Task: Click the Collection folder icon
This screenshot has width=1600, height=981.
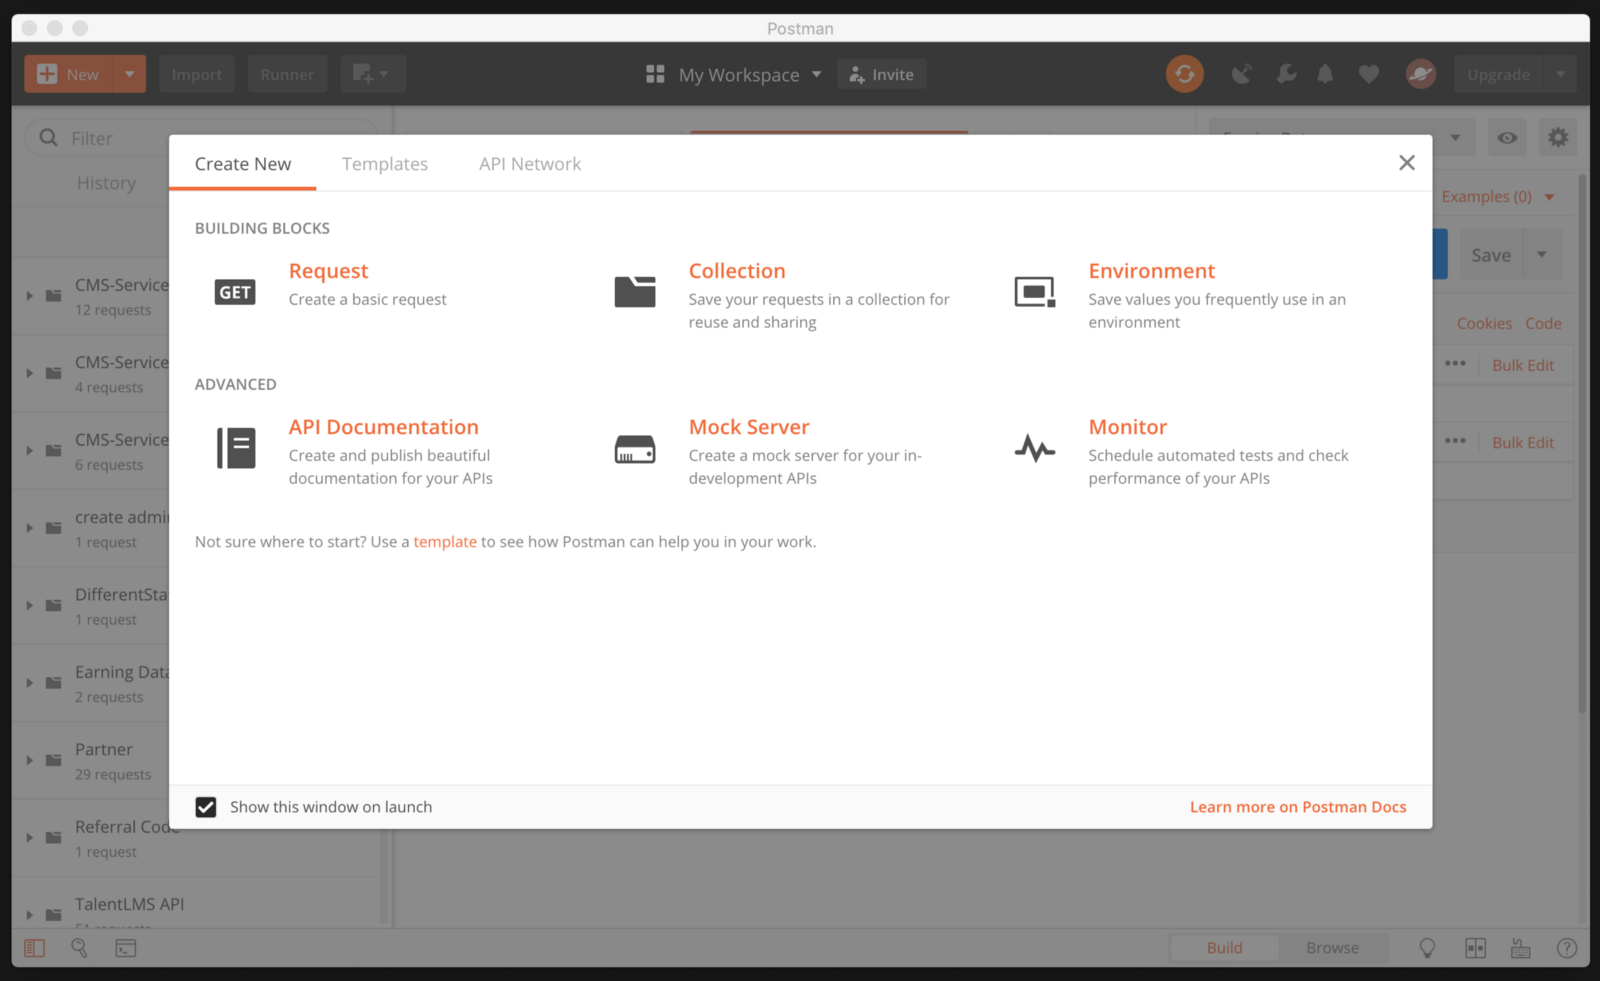Action: (635, 292)
